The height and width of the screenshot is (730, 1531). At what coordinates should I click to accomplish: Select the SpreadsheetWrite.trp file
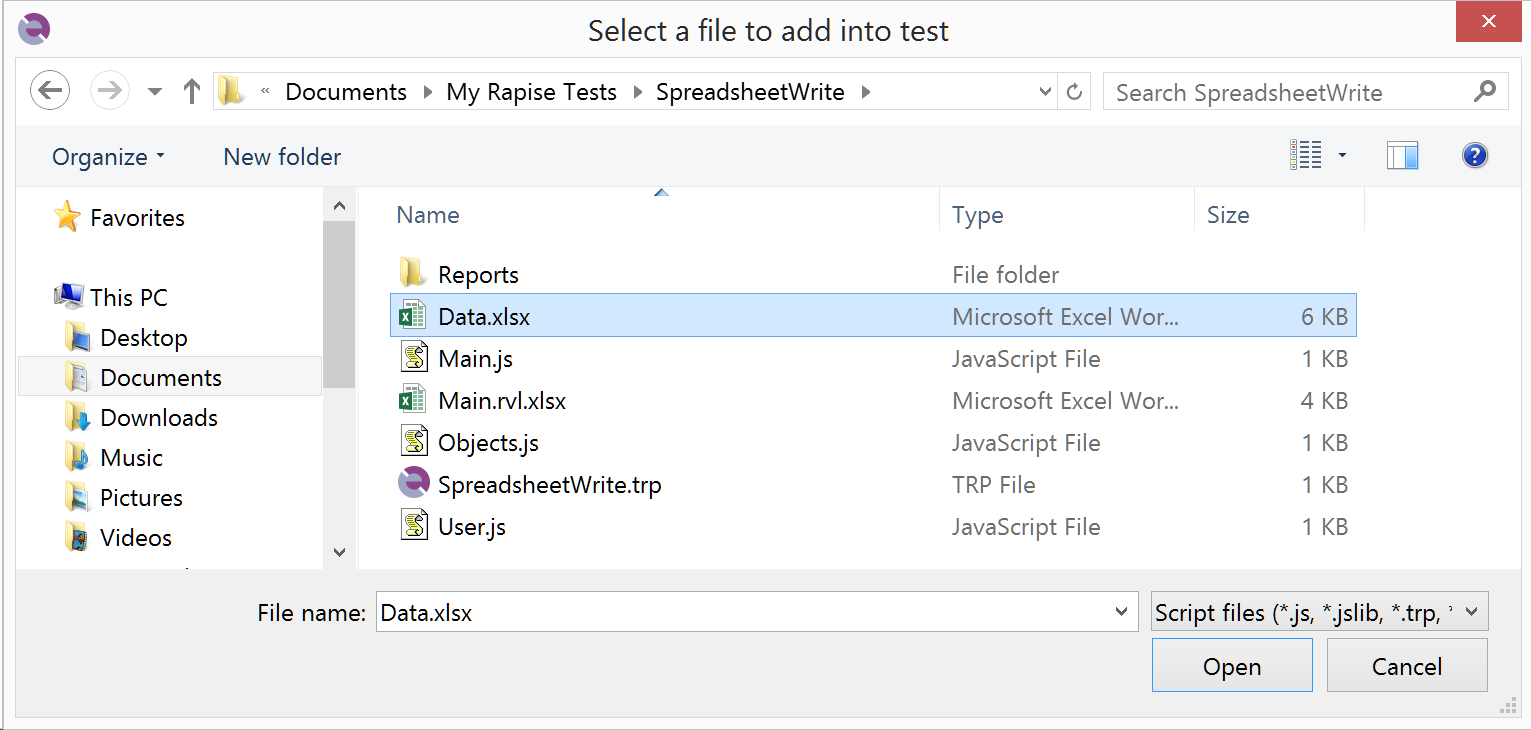[549, 485]
